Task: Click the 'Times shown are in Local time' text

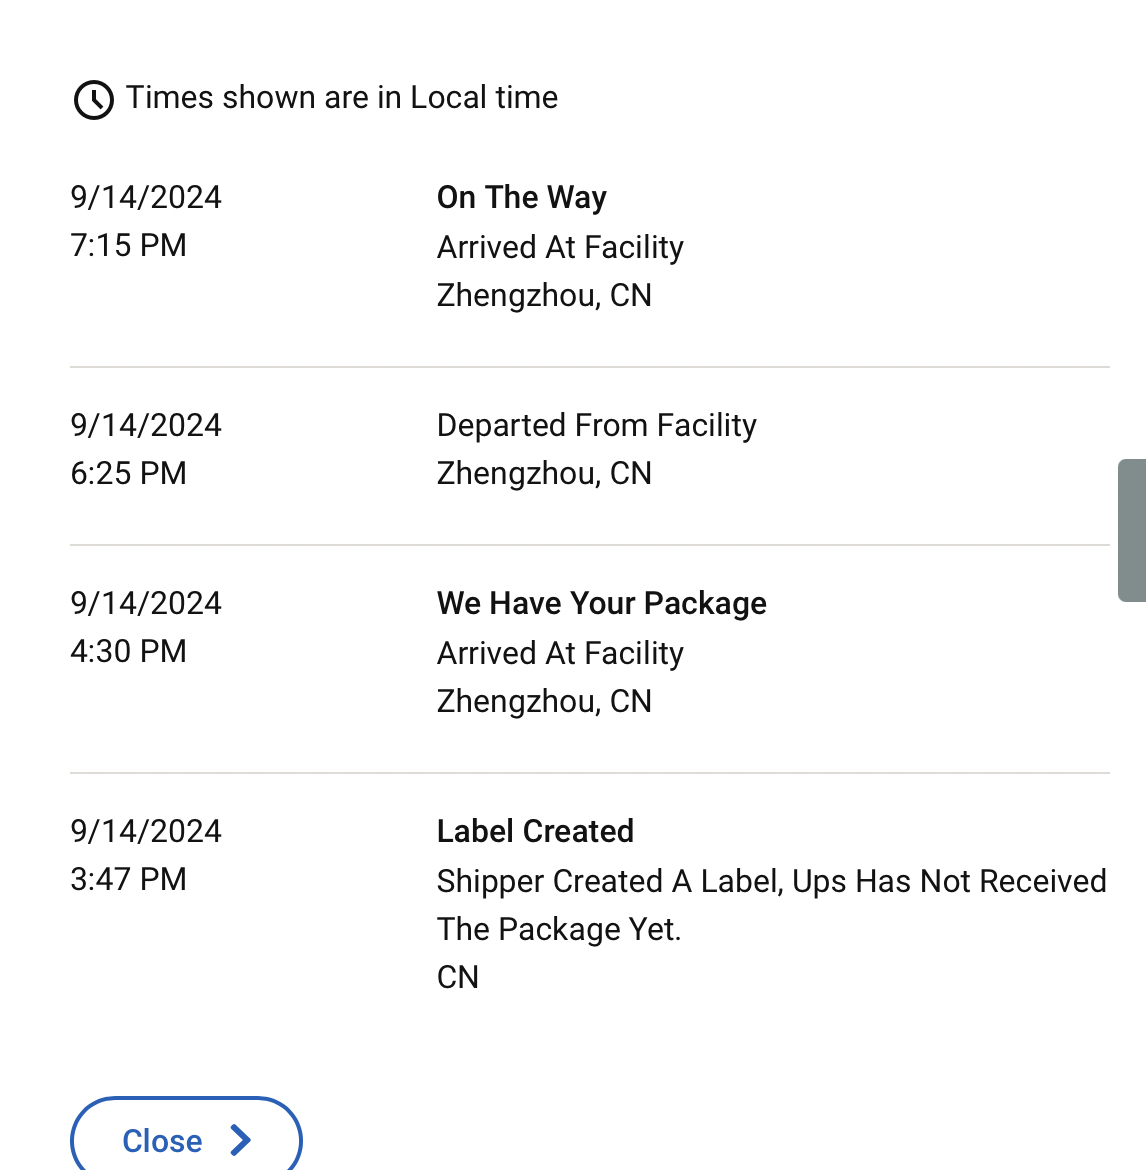Action: pyautogui.click(x=342, y=98)
